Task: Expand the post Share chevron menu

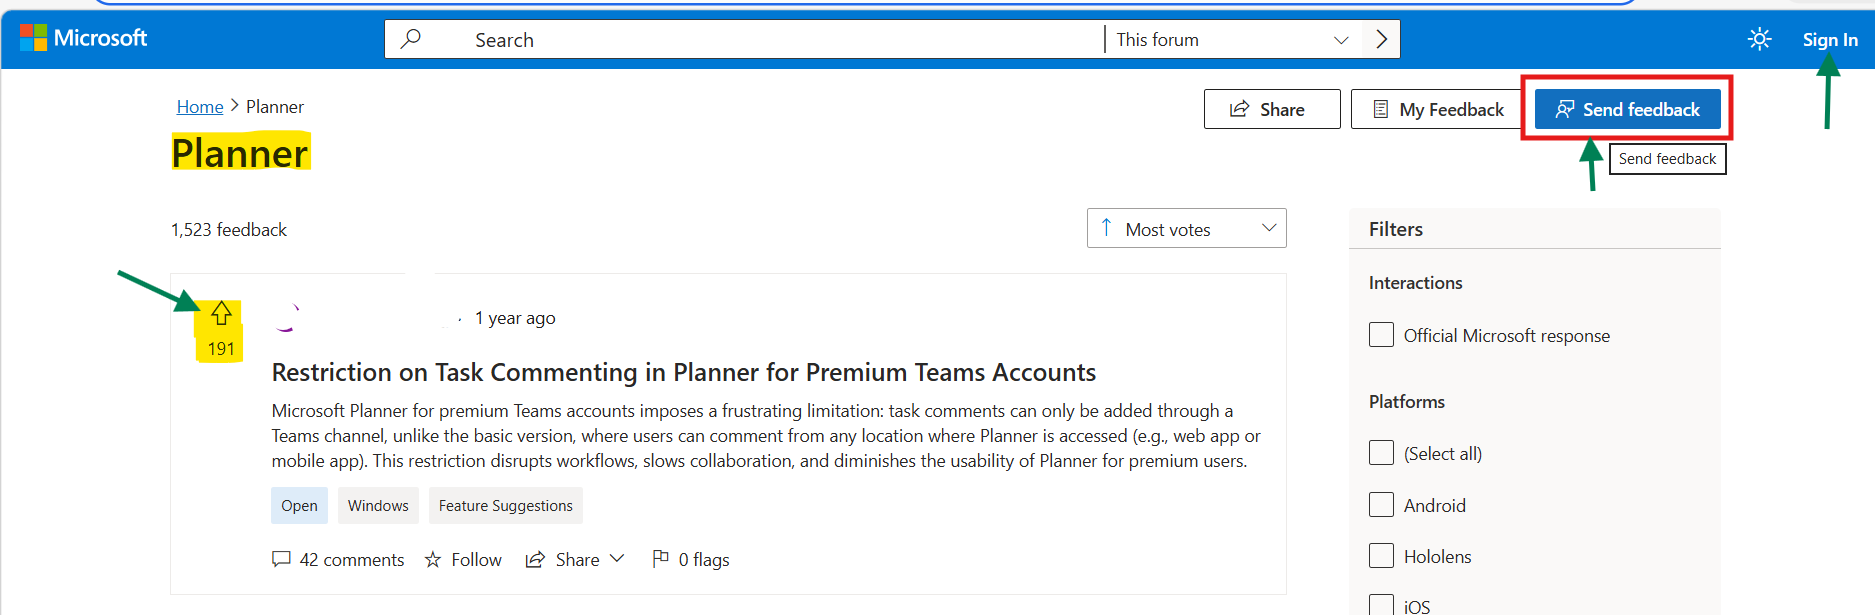Action: [617, 558]
